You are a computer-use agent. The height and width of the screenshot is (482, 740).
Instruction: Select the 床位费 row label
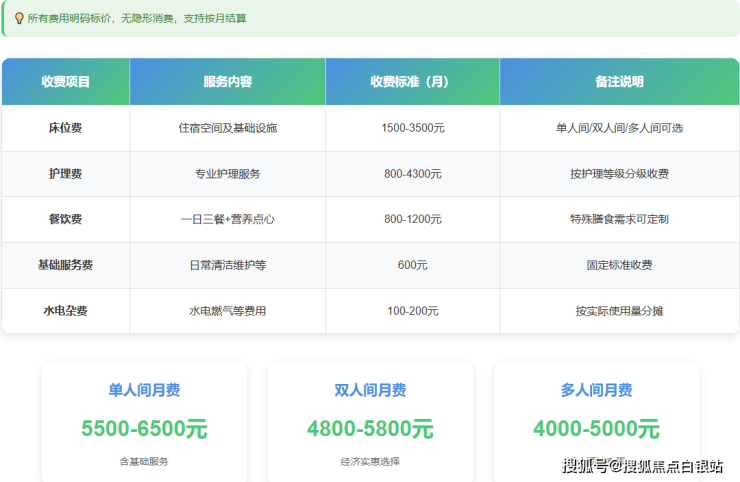pyautogui.click(x=65, y=128)
